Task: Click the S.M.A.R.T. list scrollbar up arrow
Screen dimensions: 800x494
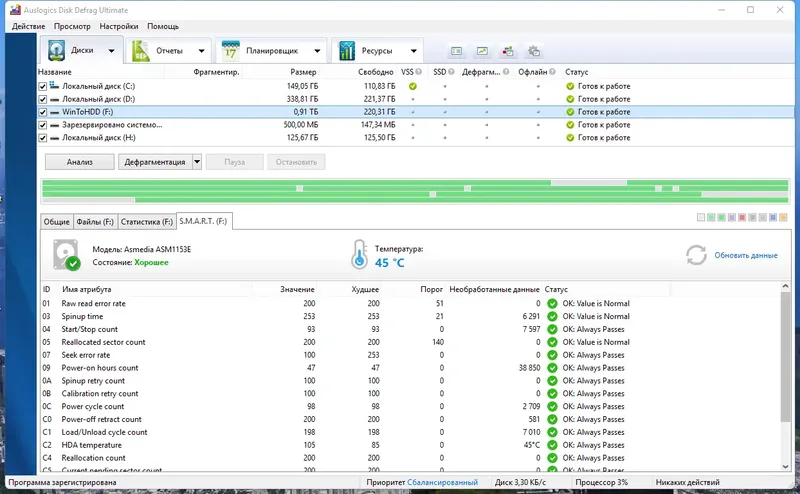Action: click(x=786, y=287)
